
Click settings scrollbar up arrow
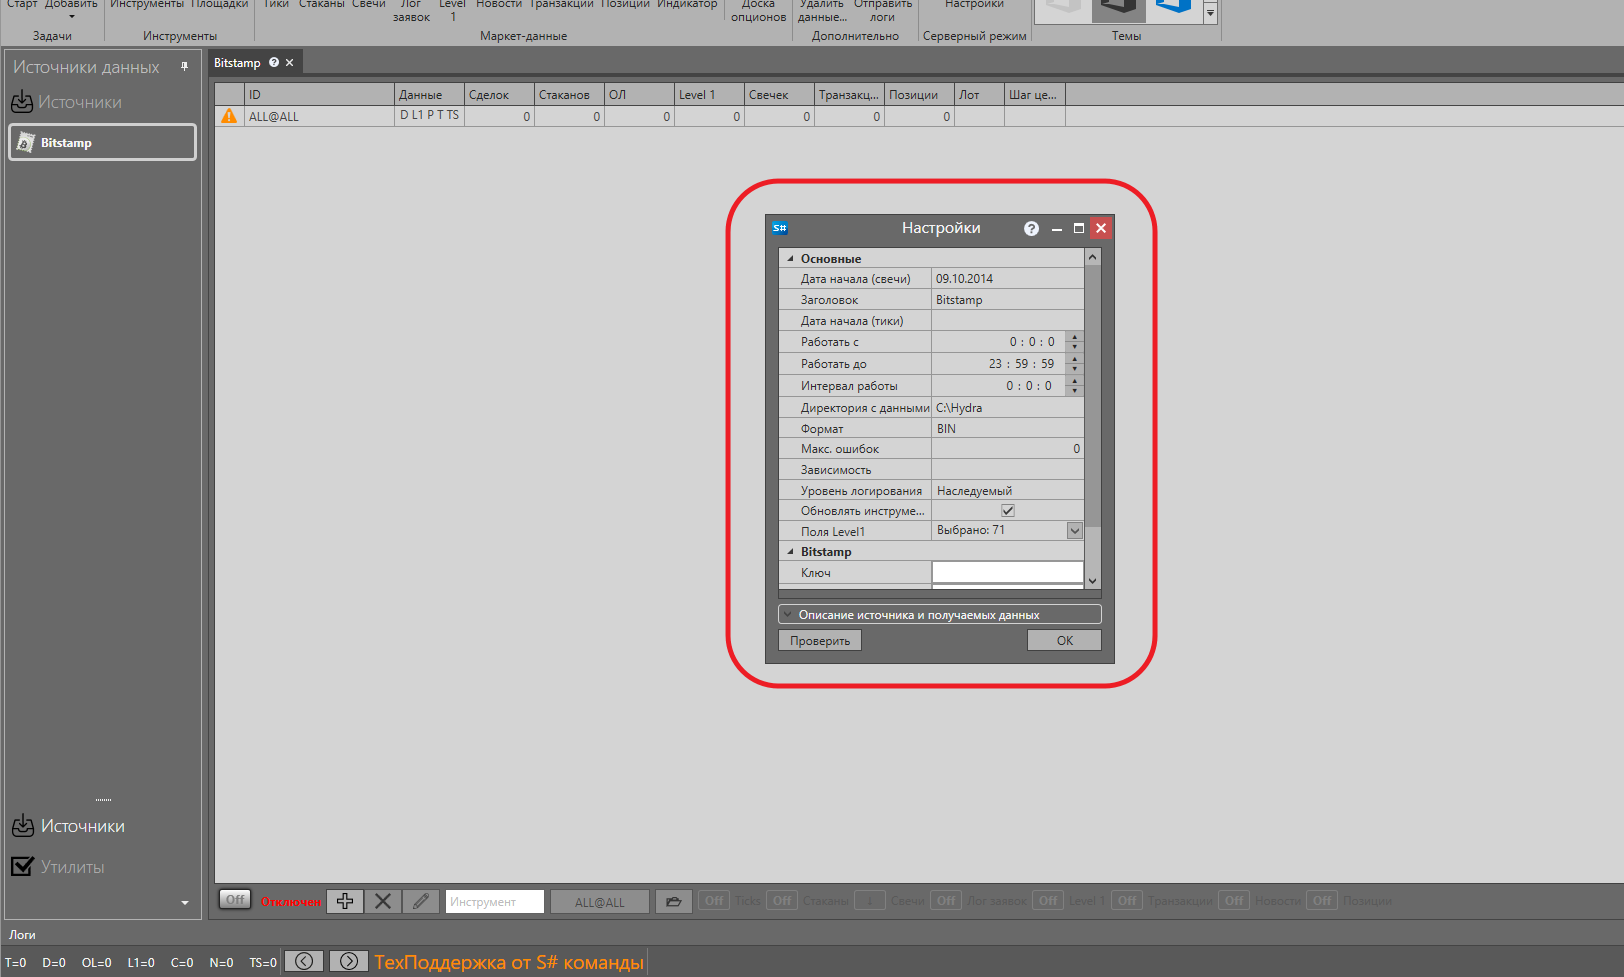click(1092, 257)
